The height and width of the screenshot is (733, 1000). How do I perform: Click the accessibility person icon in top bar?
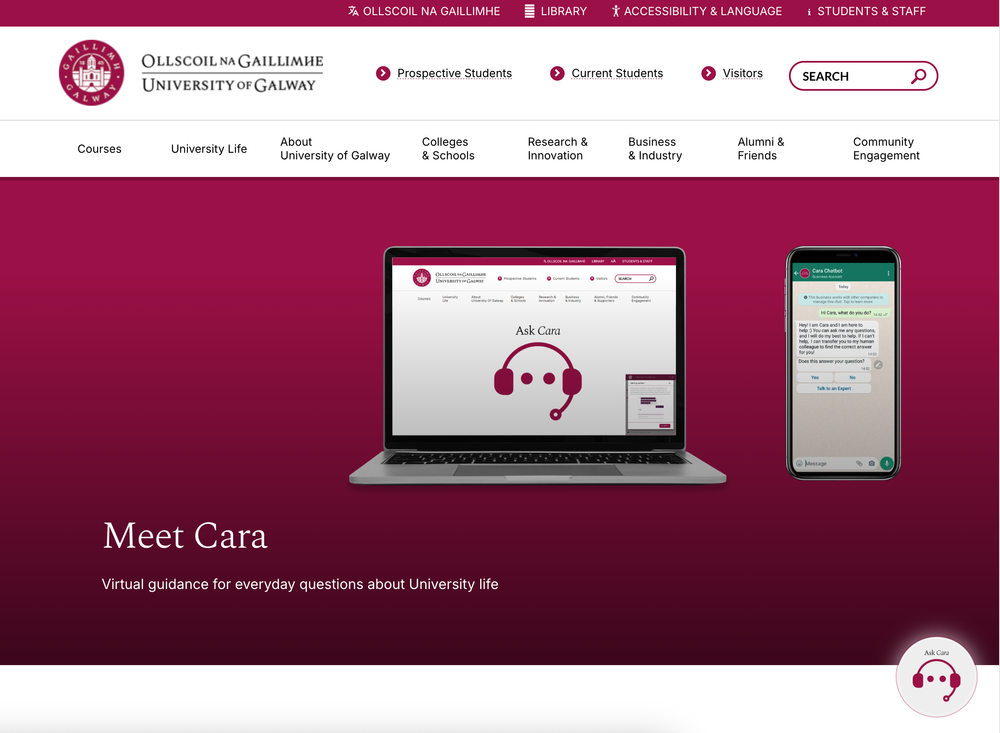pos(615,11)
